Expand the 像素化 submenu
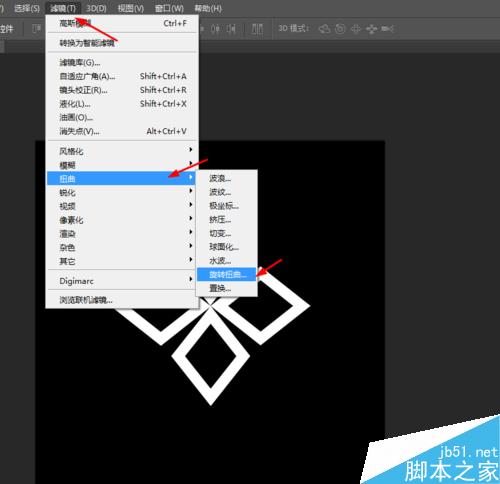500x484 pixels. tap(122, 220)
